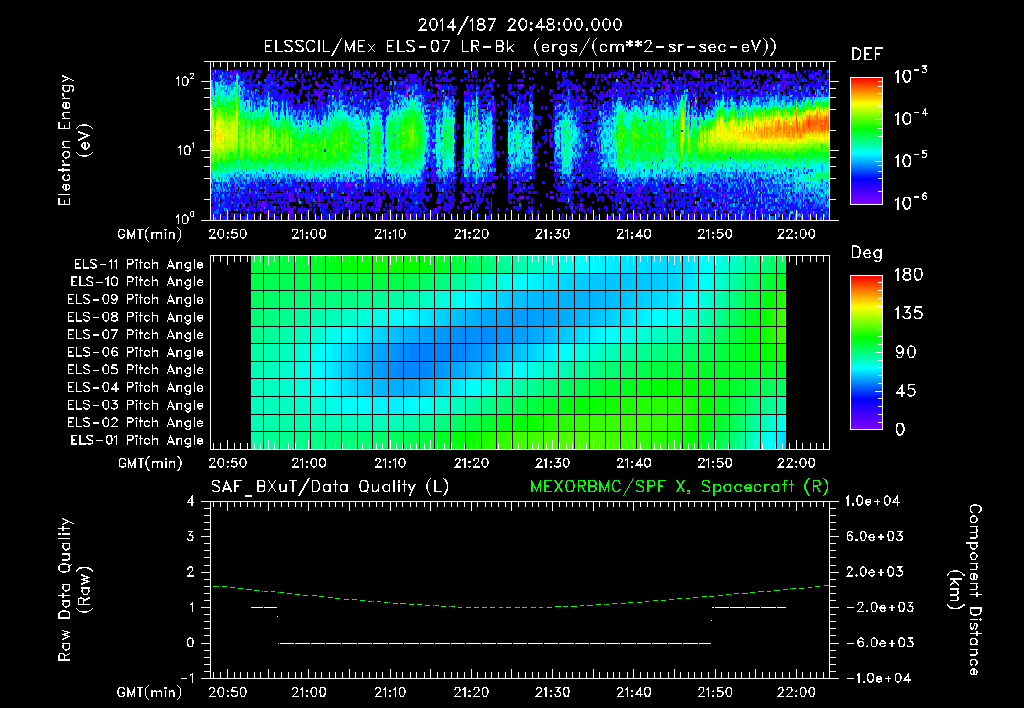This screenshot has width=1024, height=708.
Task: Click the ELS-04 Pitch Angle row label
Action: coord(135,387)
